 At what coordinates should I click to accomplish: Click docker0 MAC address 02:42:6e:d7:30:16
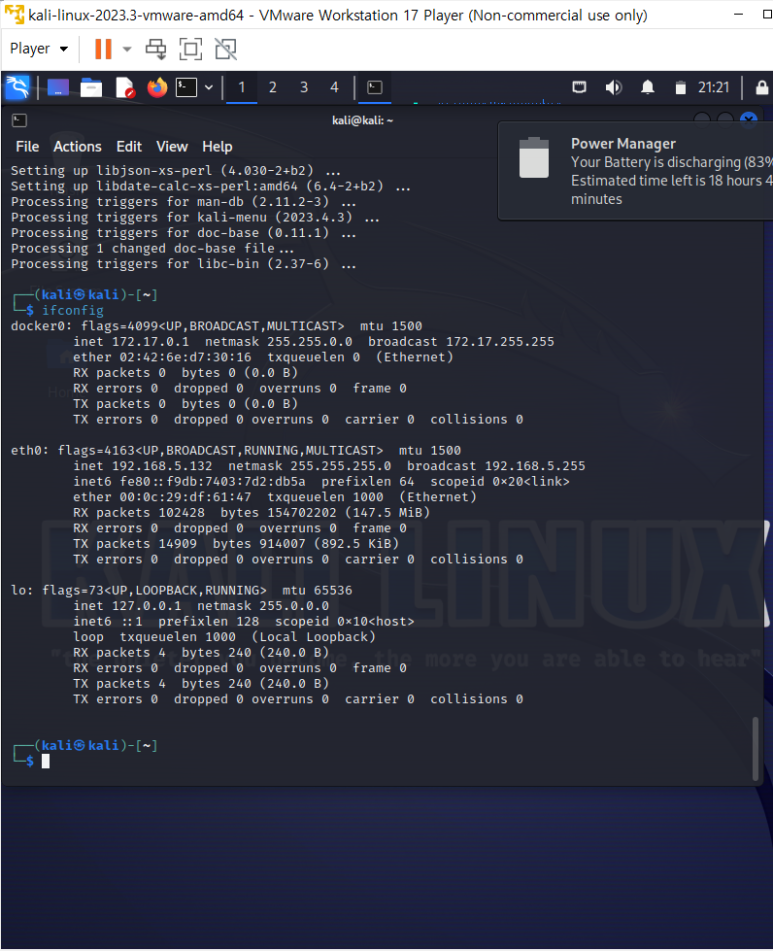point(185,357)
